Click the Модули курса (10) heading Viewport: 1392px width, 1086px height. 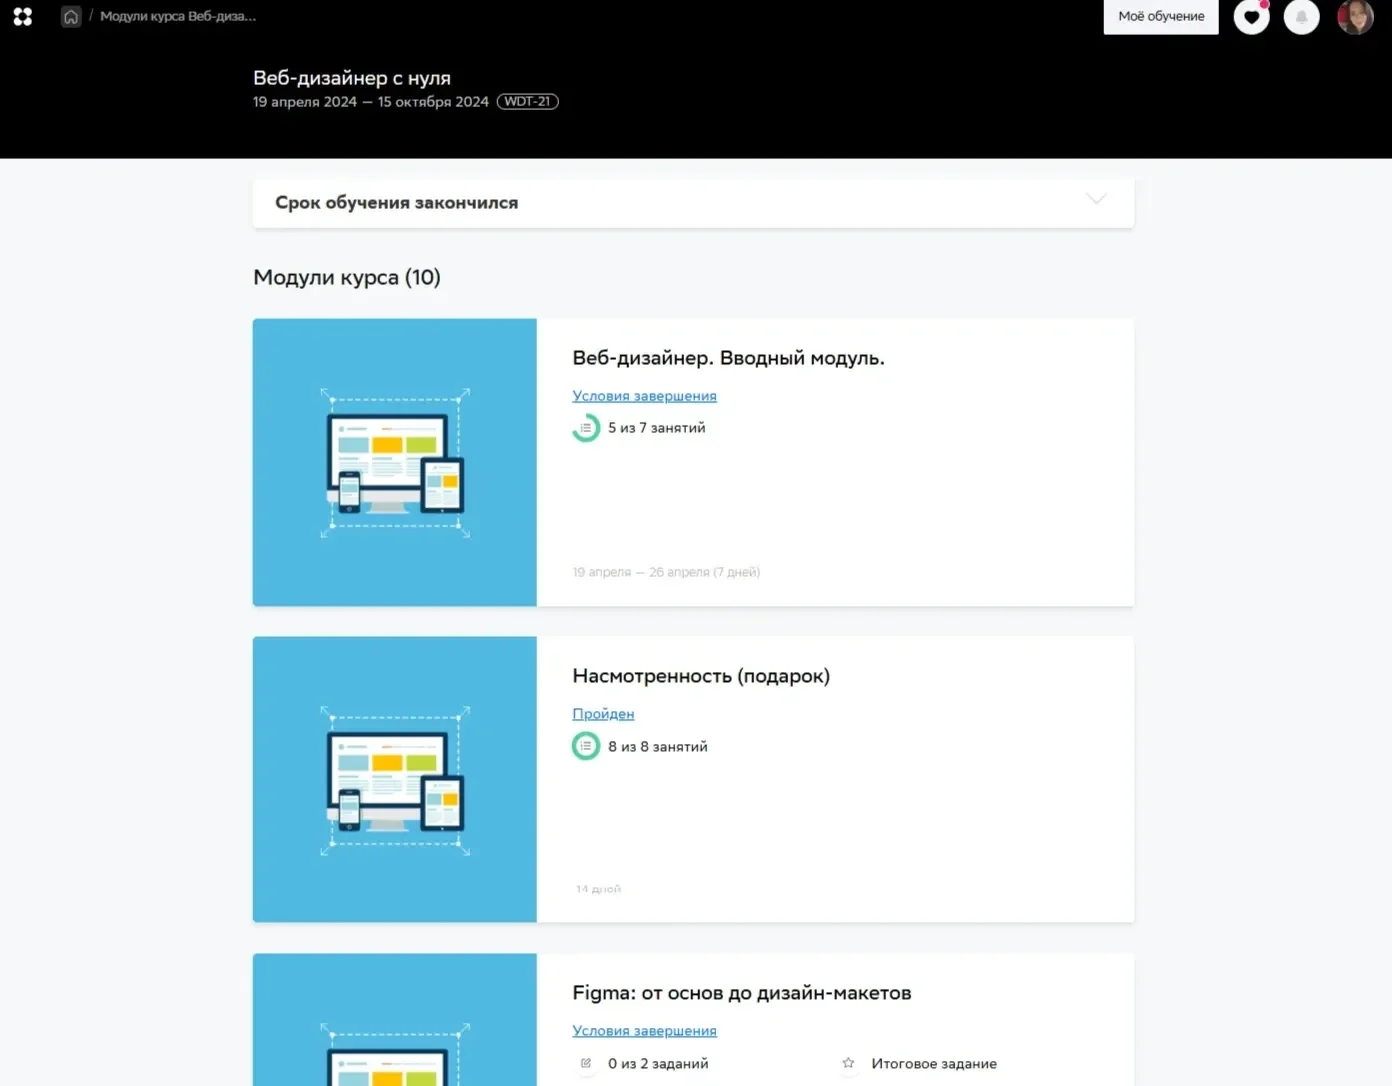347,277
